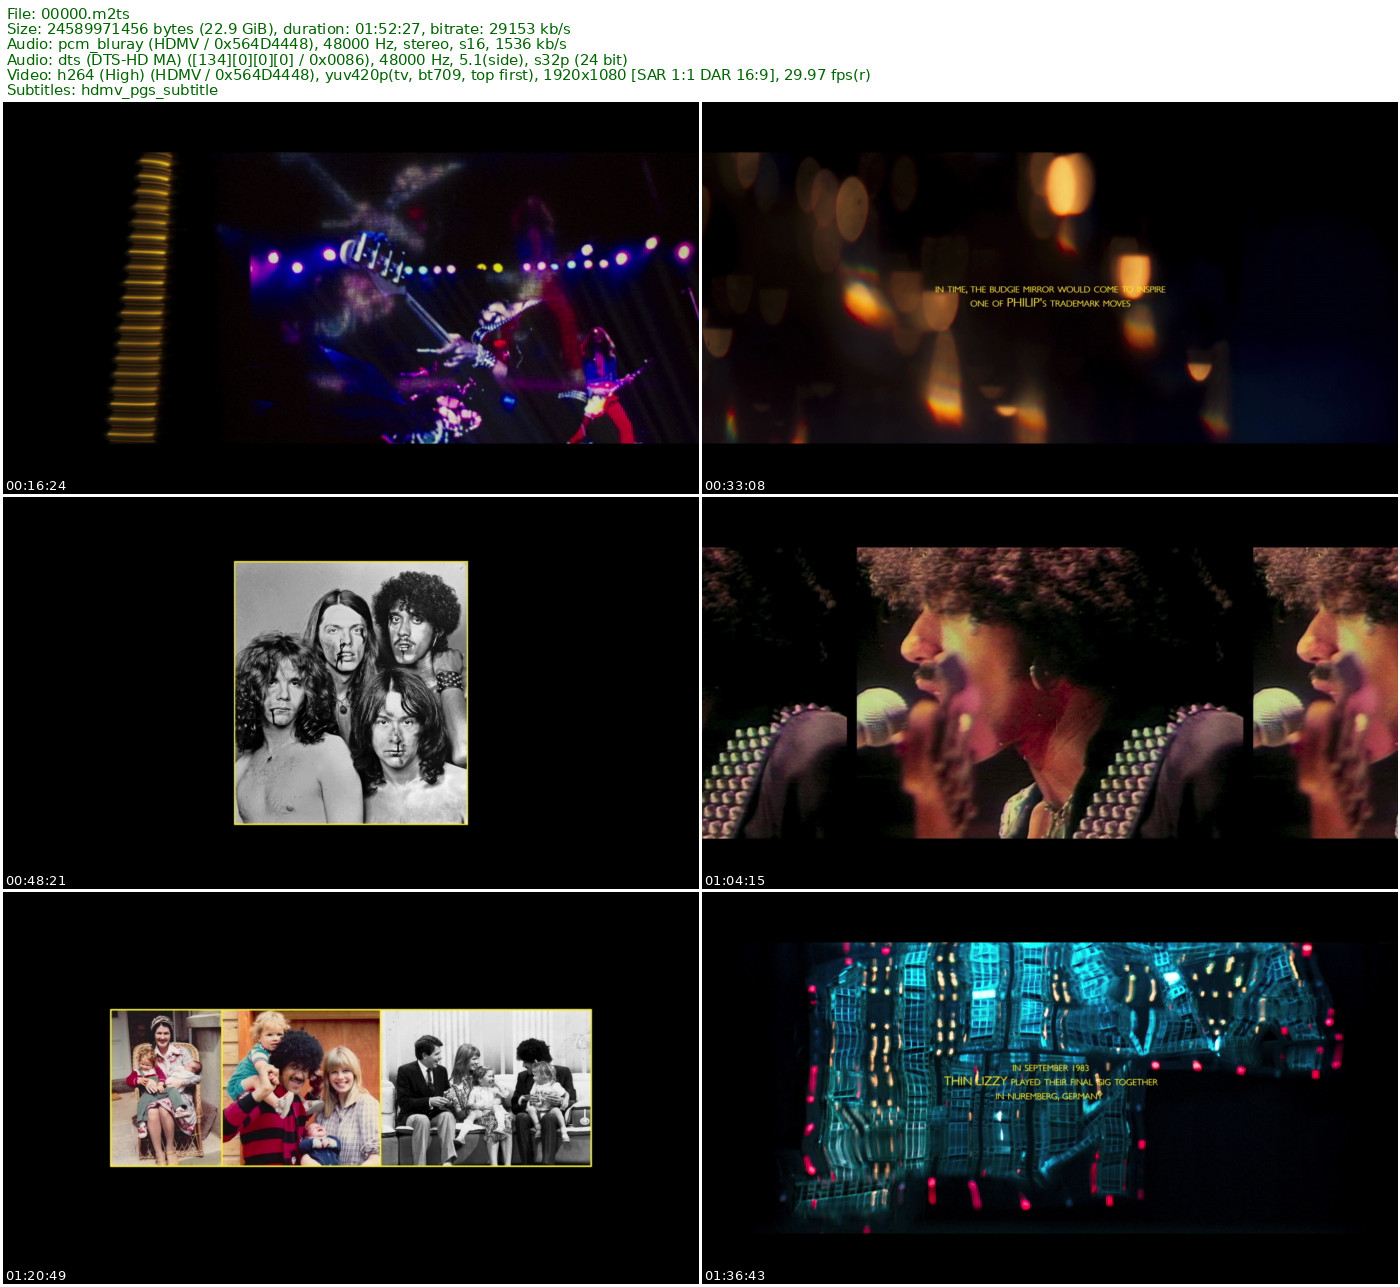
Task: Click the 01:04:15 timestamp label
Action: point(735,881)
